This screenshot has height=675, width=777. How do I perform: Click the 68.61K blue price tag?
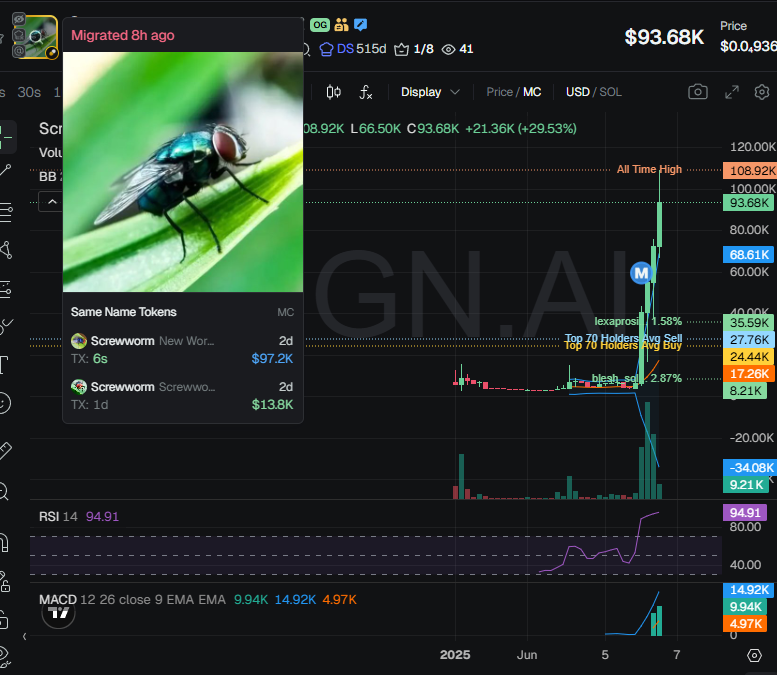coord(749,255)
